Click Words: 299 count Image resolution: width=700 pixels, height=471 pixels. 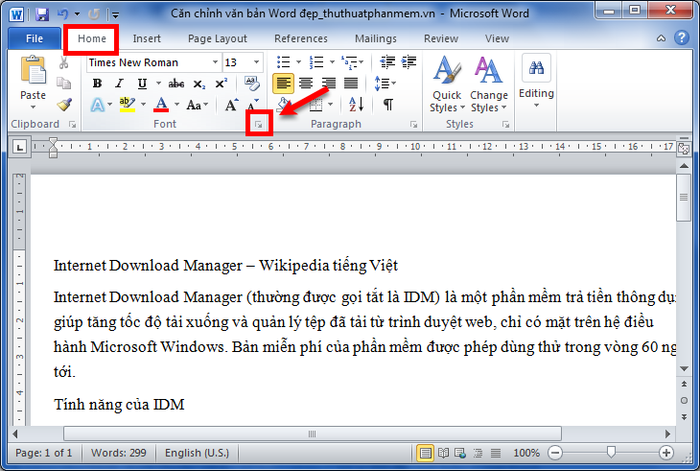(x=119, y=453)
